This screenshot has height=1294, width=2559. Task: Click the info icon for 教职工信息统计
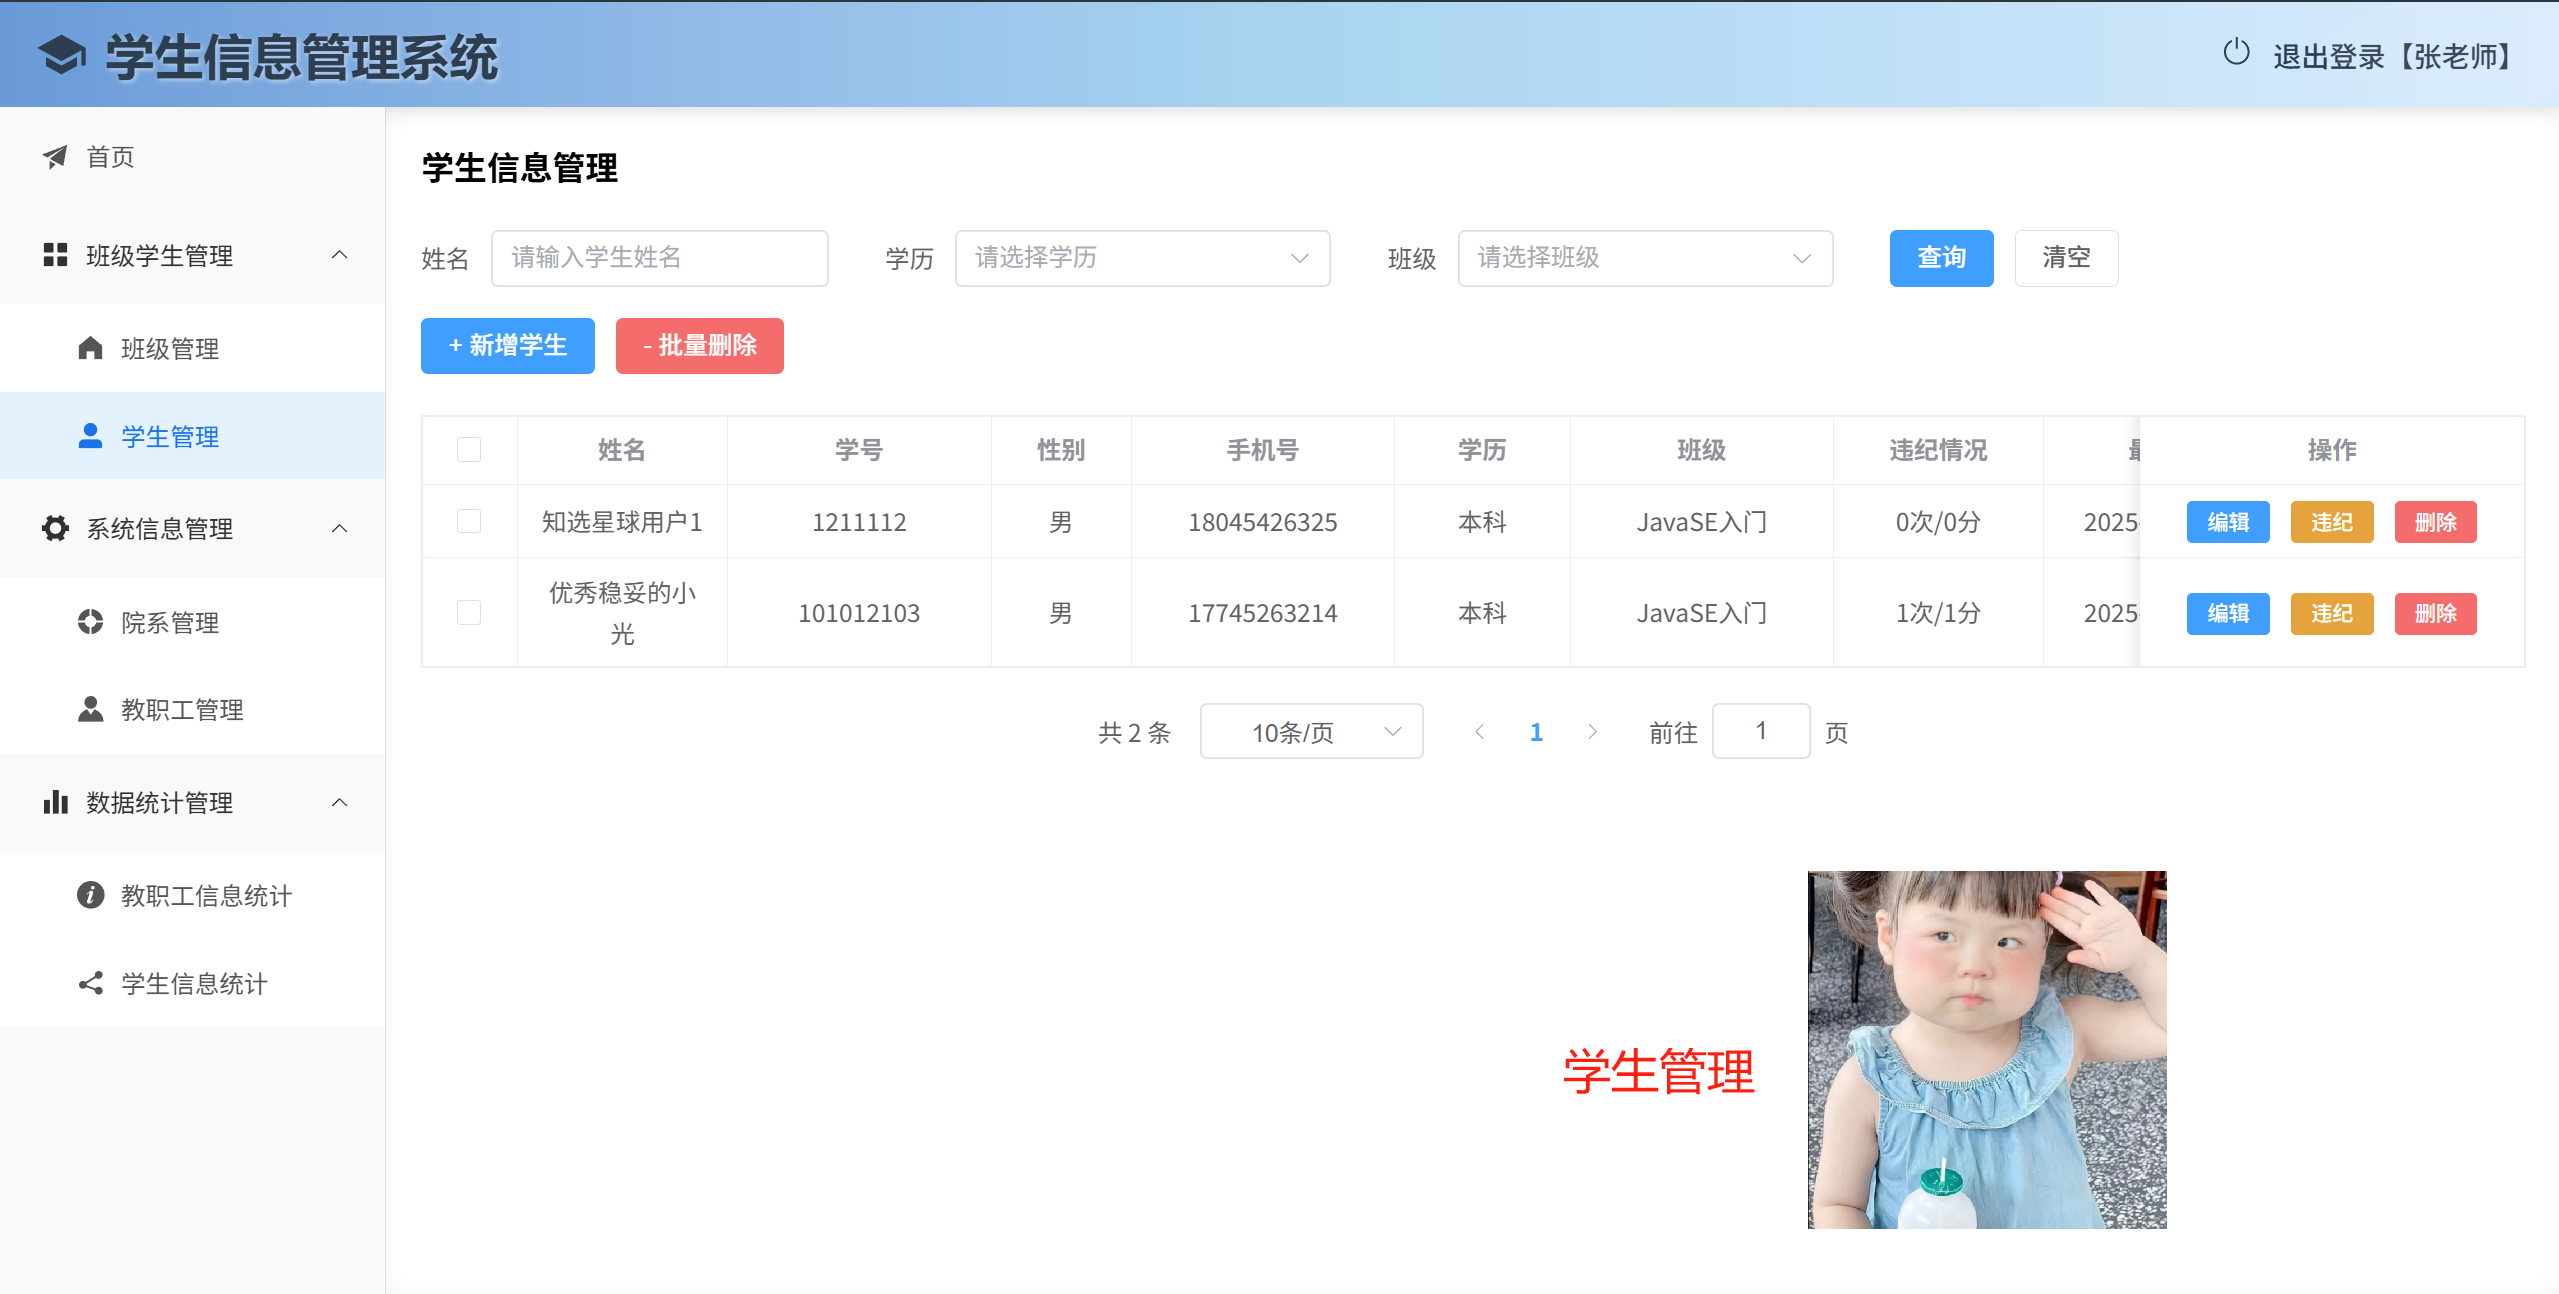coord(90,895)
